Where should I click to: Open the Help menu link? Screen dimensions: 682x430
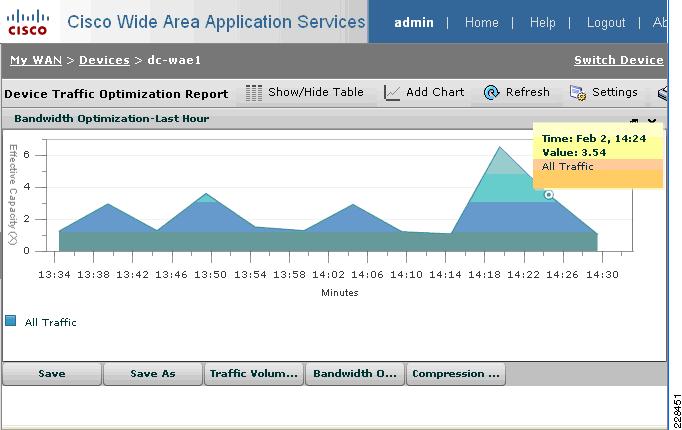(542, 23)
